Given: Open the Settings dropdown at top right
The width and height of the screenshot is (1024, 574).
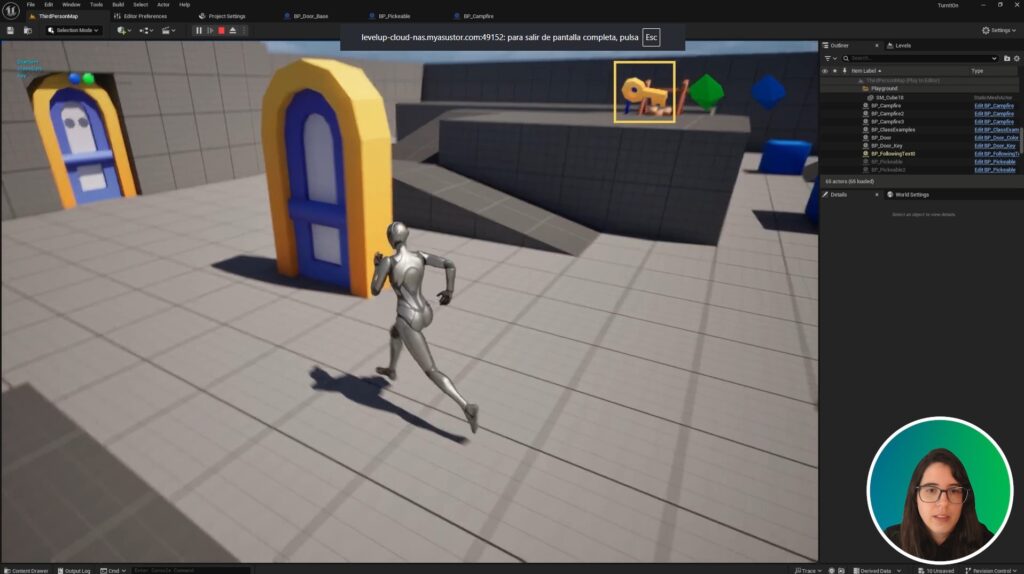Looking at the screenshot, I should tap(999, 31).
